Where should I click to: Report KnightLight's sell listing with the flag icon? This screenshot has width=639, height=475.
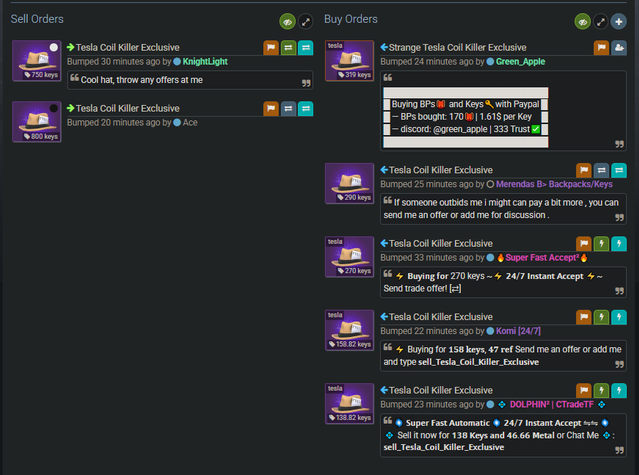(x=271, y=48)
